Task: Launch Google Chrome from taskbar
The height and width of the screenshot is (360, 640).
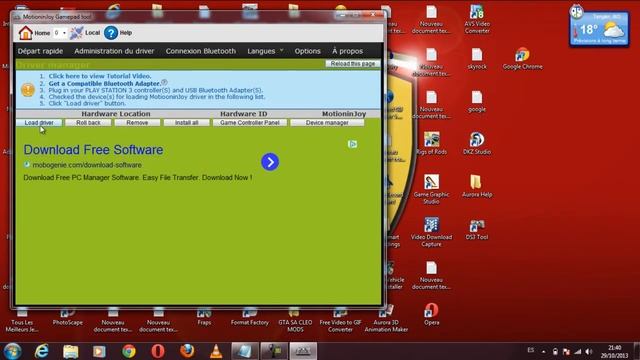Action: click(x=129, y=351)
